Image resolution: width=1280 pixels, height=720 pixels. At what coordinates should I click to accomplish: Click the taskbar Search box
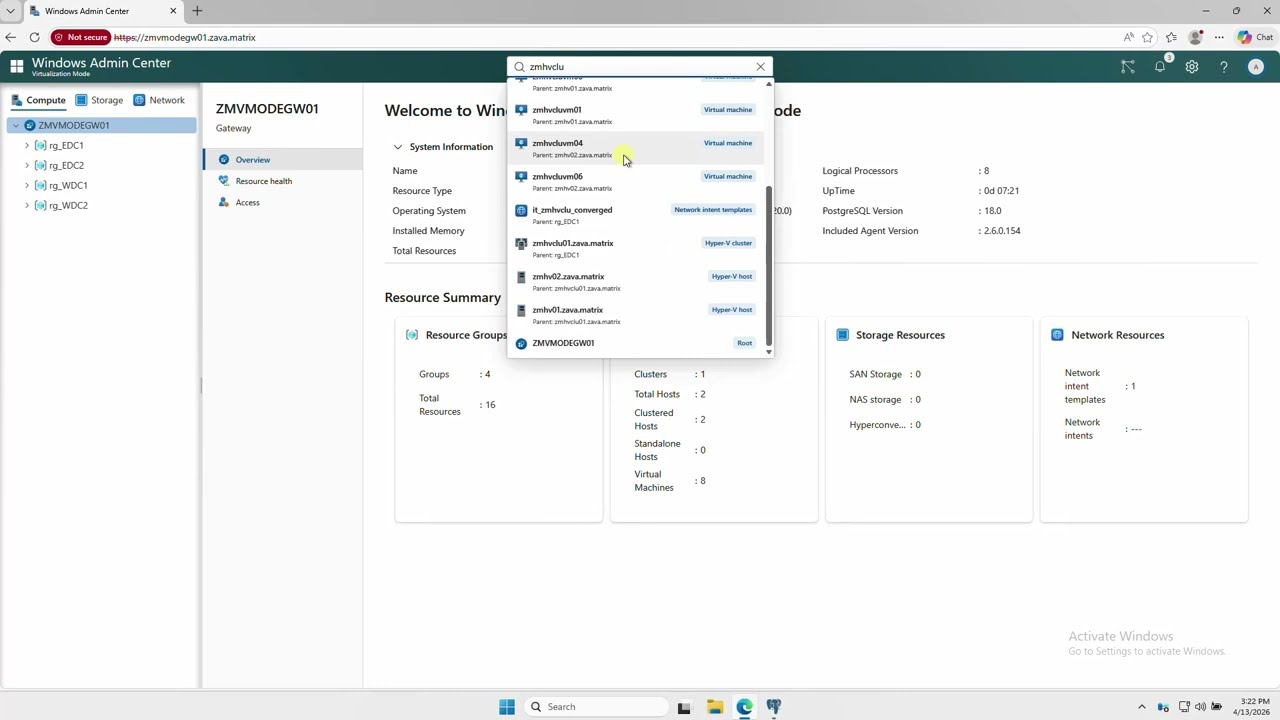click(595, 707)
